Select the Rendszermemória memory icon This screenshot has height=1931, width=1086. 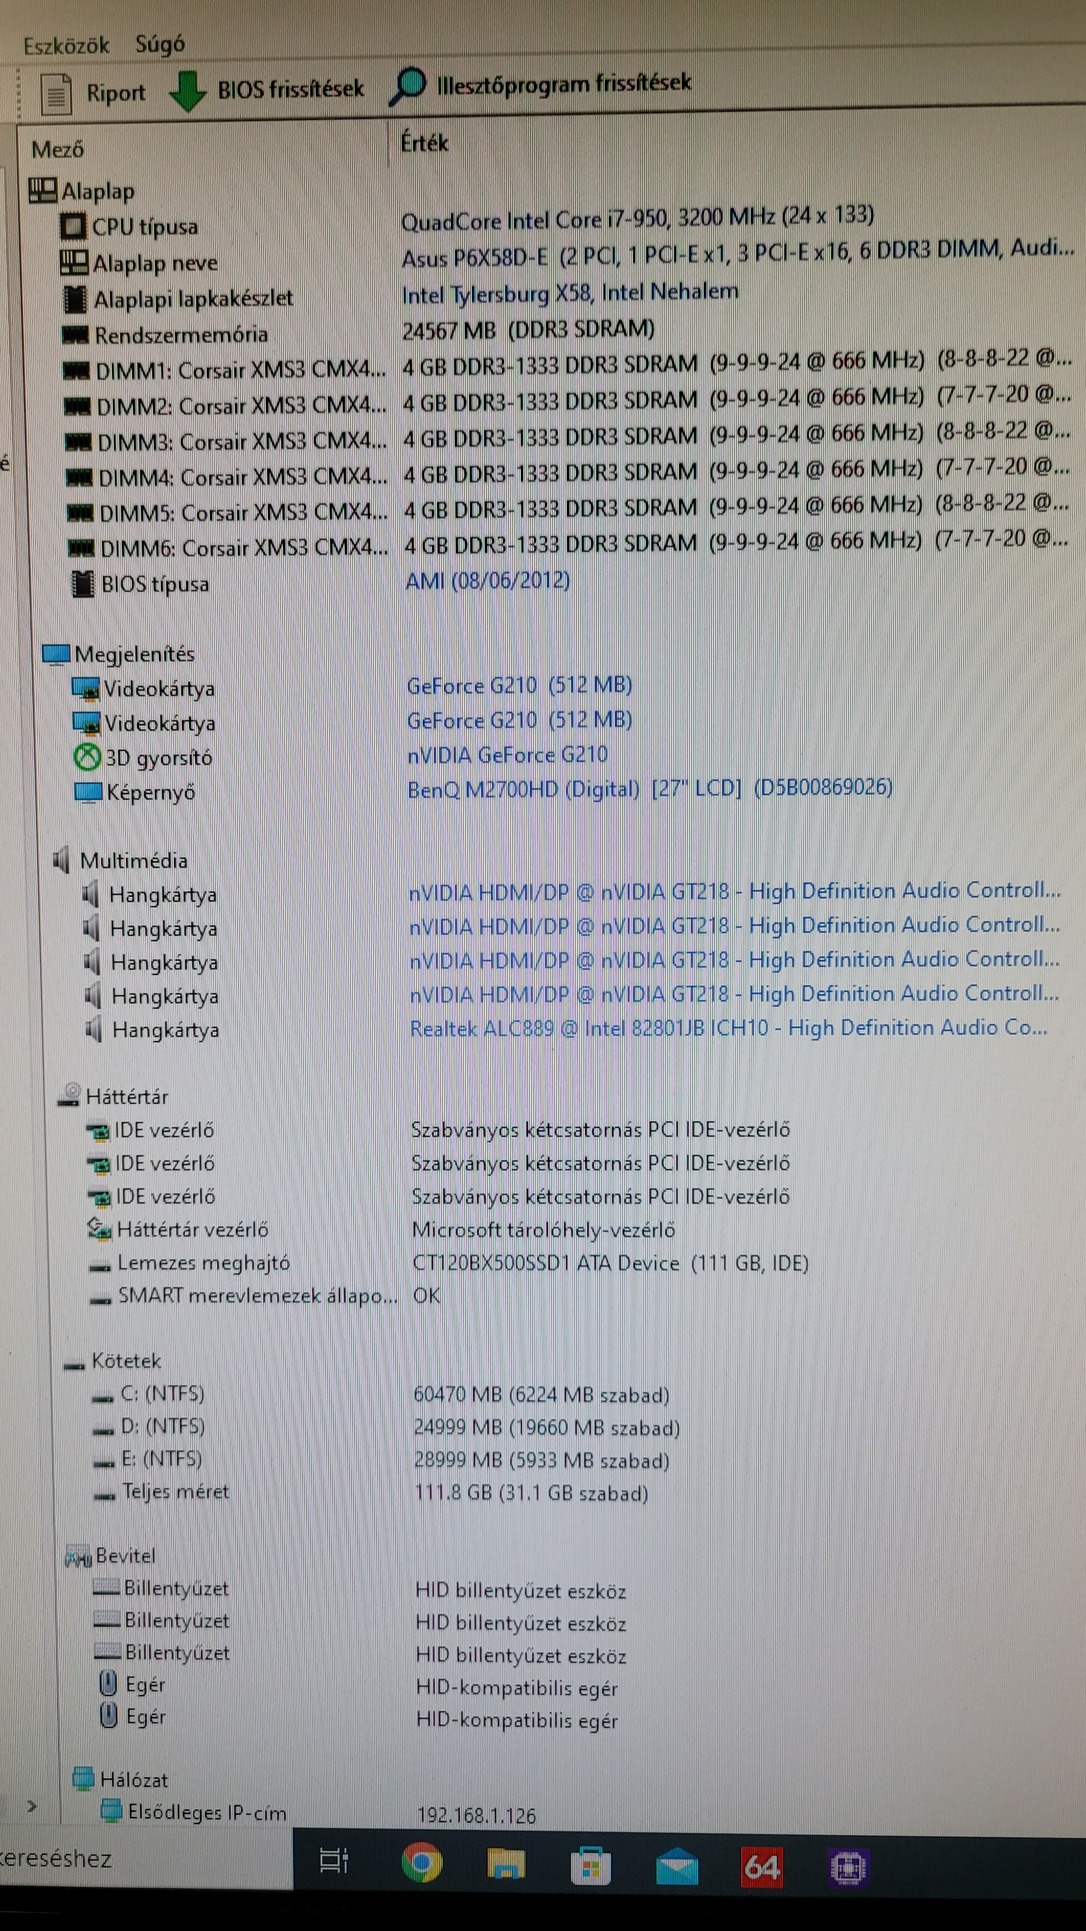pos(76,334)
